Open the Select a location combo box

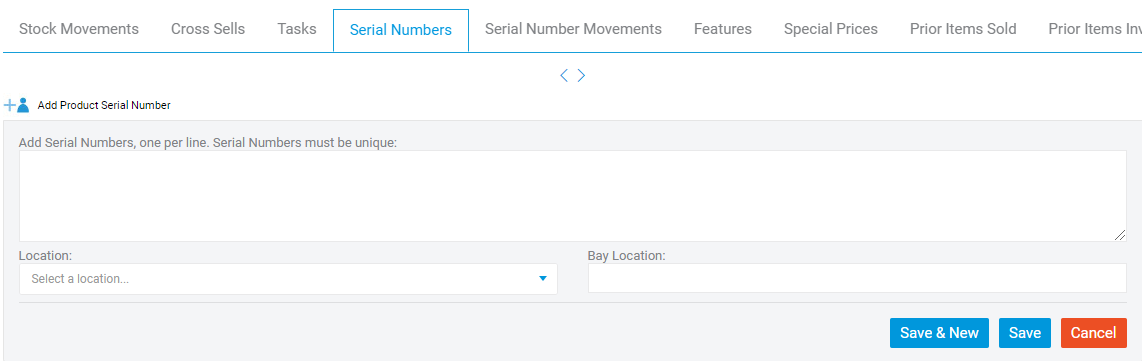pyautogui.click(x=288, y=279)
